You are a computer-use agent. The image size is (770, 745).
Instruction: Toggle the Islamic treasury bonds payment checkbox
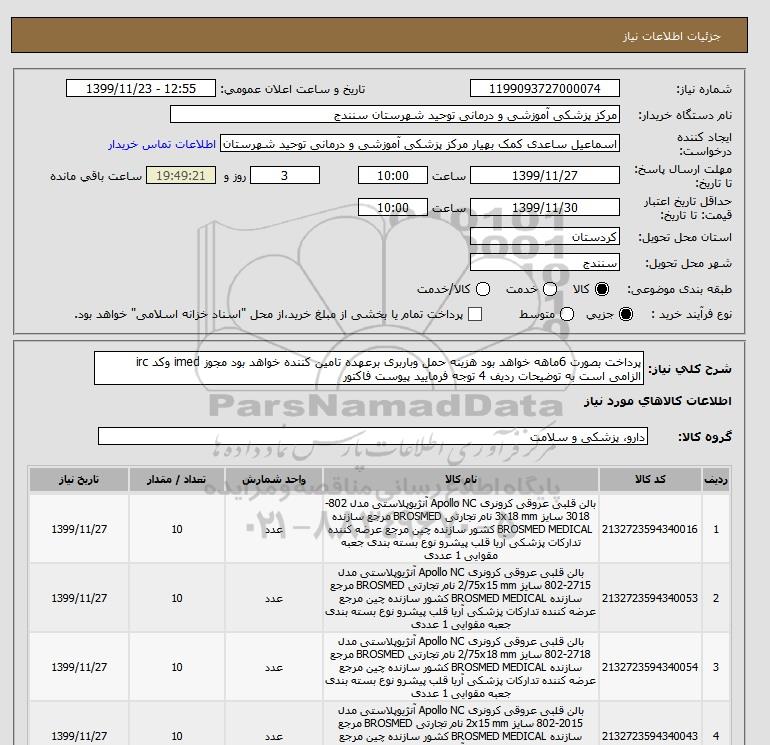point(475,314)
